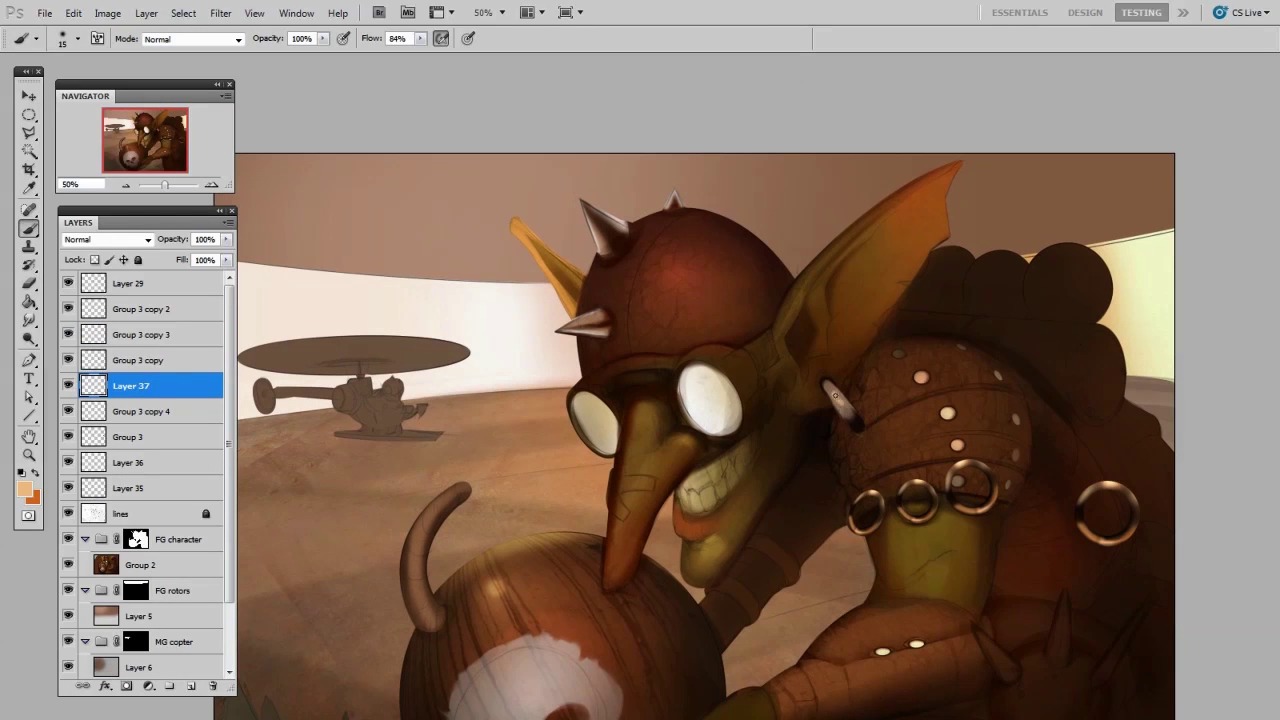
Task: Open the brush preset picker arrow
Action: pyautogui.click(x=77, y=38)
